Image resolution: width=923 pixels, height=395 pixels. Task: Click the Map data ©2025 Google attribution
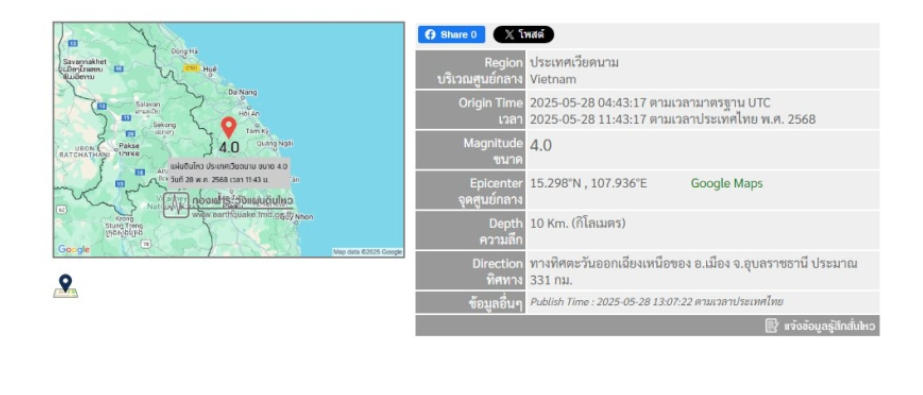click(x=367, y=252)
